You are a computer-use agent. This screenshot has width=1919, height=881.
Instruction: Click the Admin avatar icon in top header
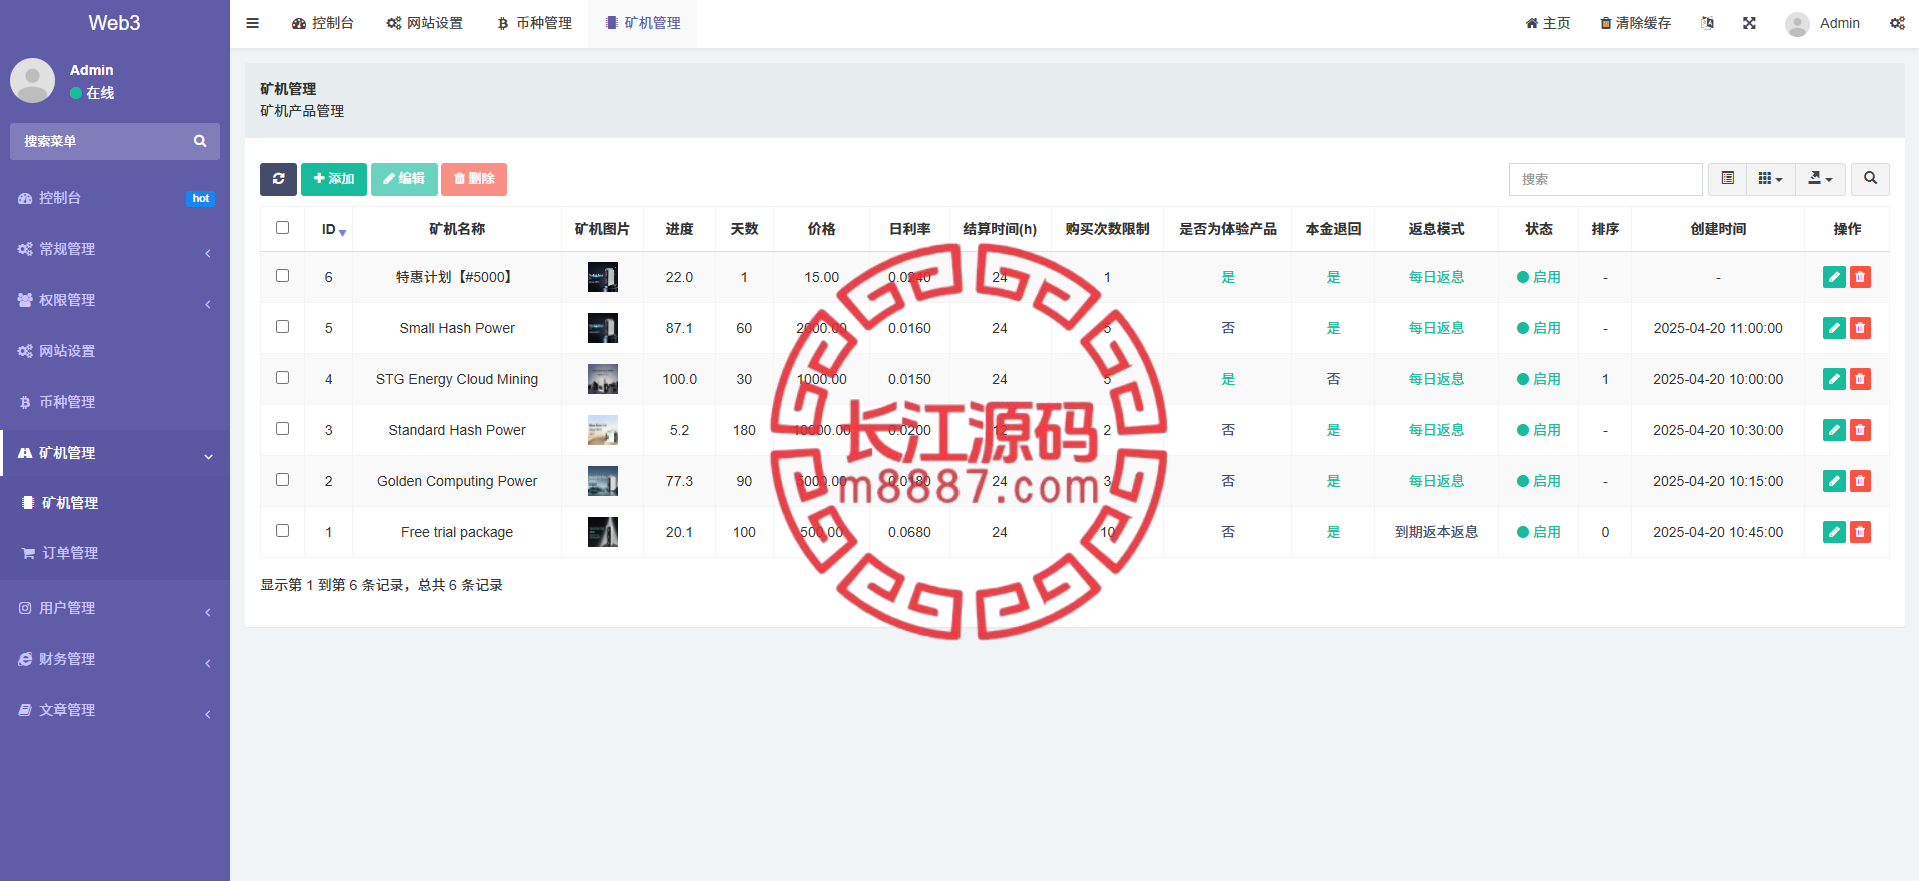[1797, 24]
